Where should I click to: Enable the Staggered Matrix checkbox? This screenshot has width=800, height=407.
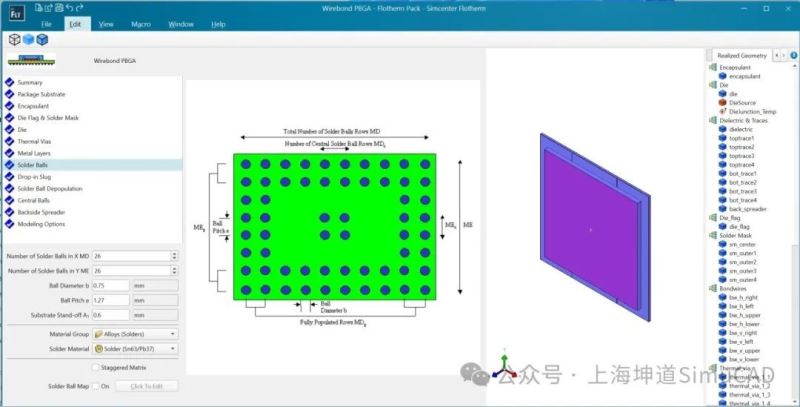tap(94, 367)
